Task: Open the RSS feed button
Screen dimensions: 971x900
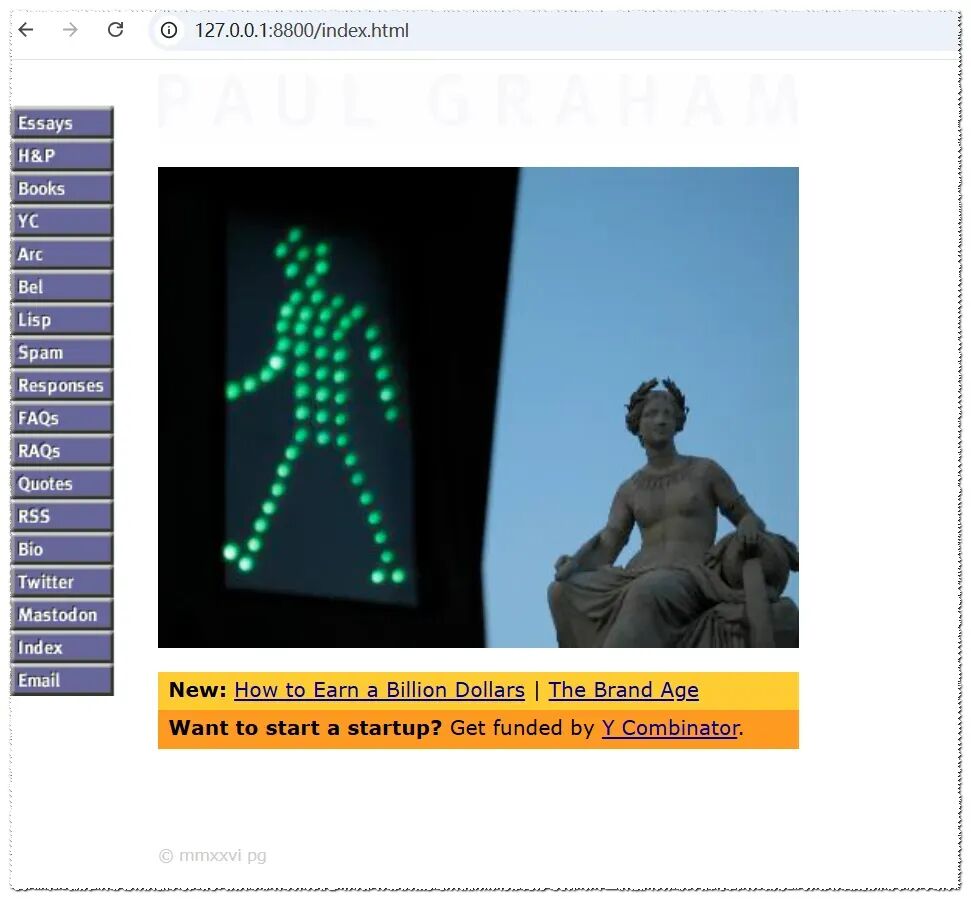Action: click(62, 516)
